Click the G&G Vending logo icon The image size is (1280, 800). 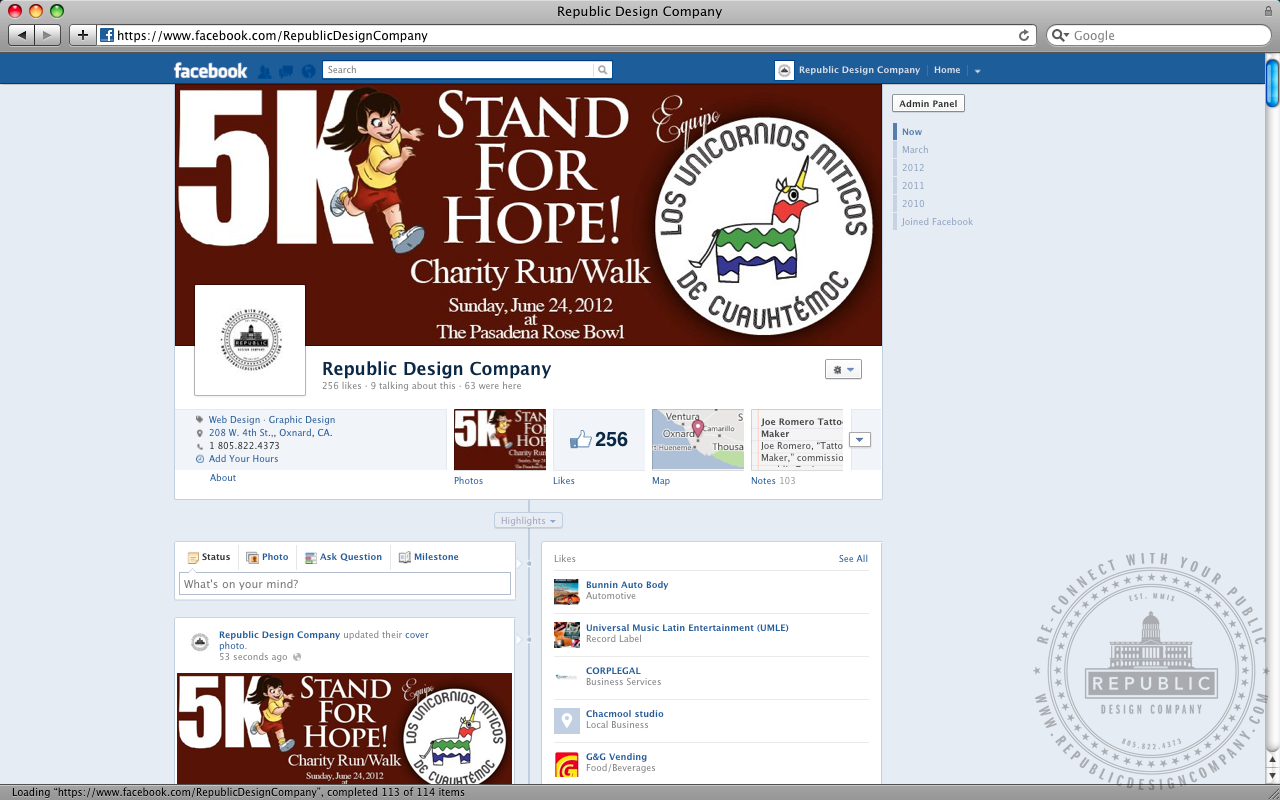click(x=567, y=764)
